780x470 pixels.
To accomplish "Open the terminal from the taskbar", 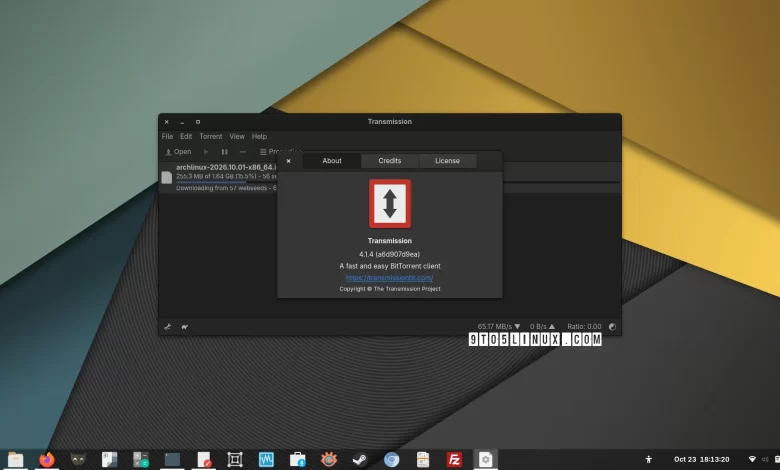I will coord(172,459).
